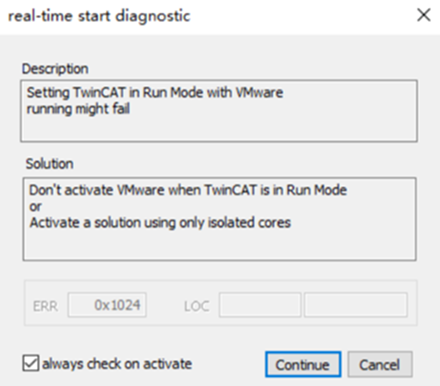
Task: Click the Description label
Action: (55, 69)
